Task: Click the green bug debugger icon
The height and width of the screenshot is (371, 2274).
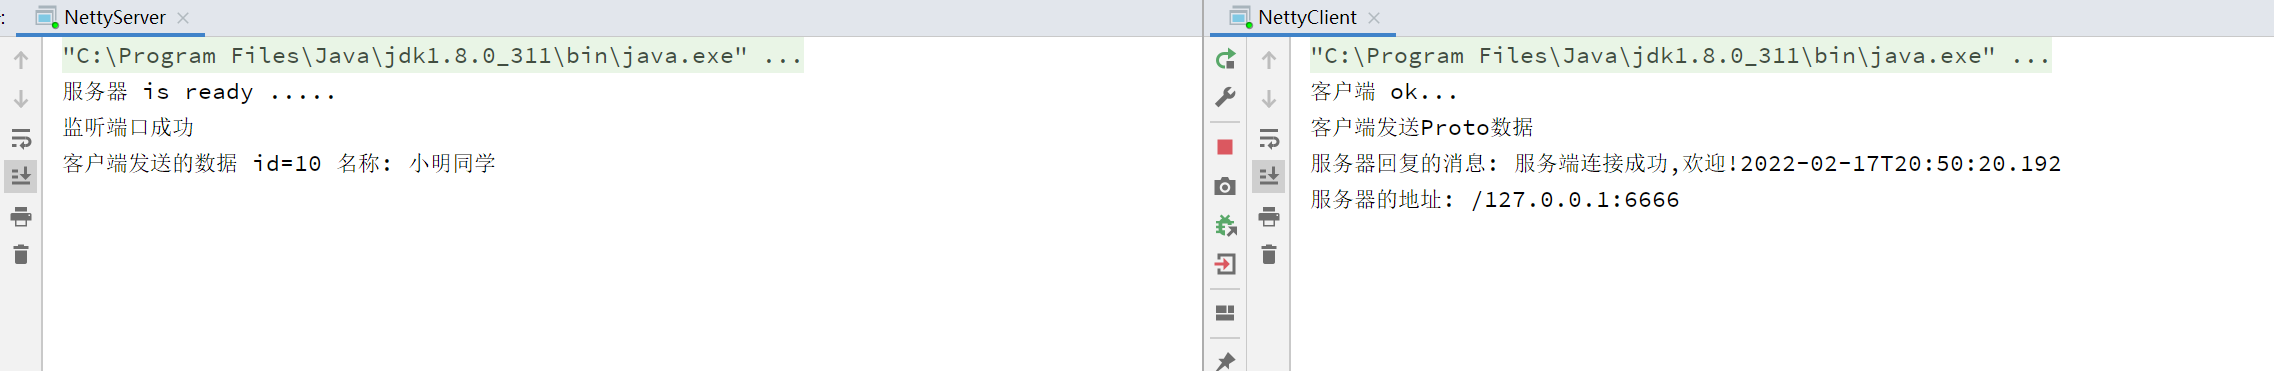Action: tap(1225, 225)
